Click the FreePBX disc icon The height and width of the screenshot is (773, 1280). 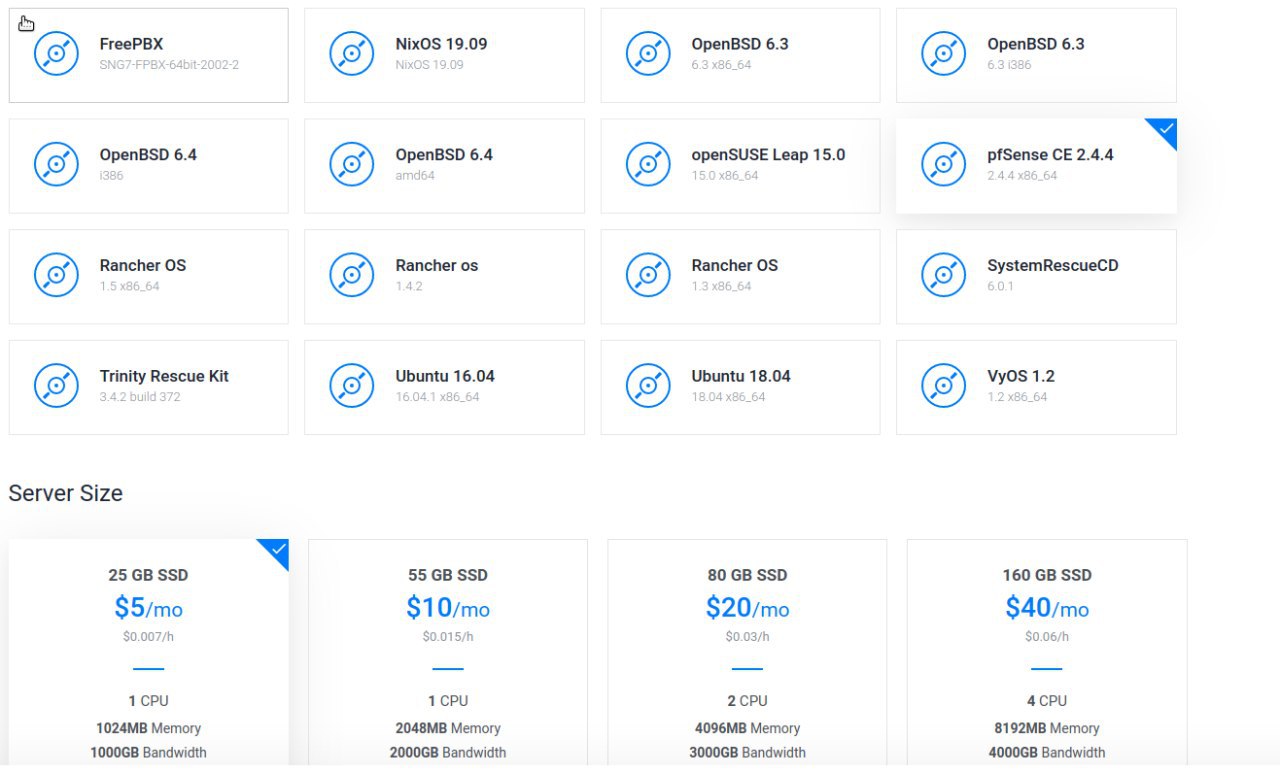(56, 54)
